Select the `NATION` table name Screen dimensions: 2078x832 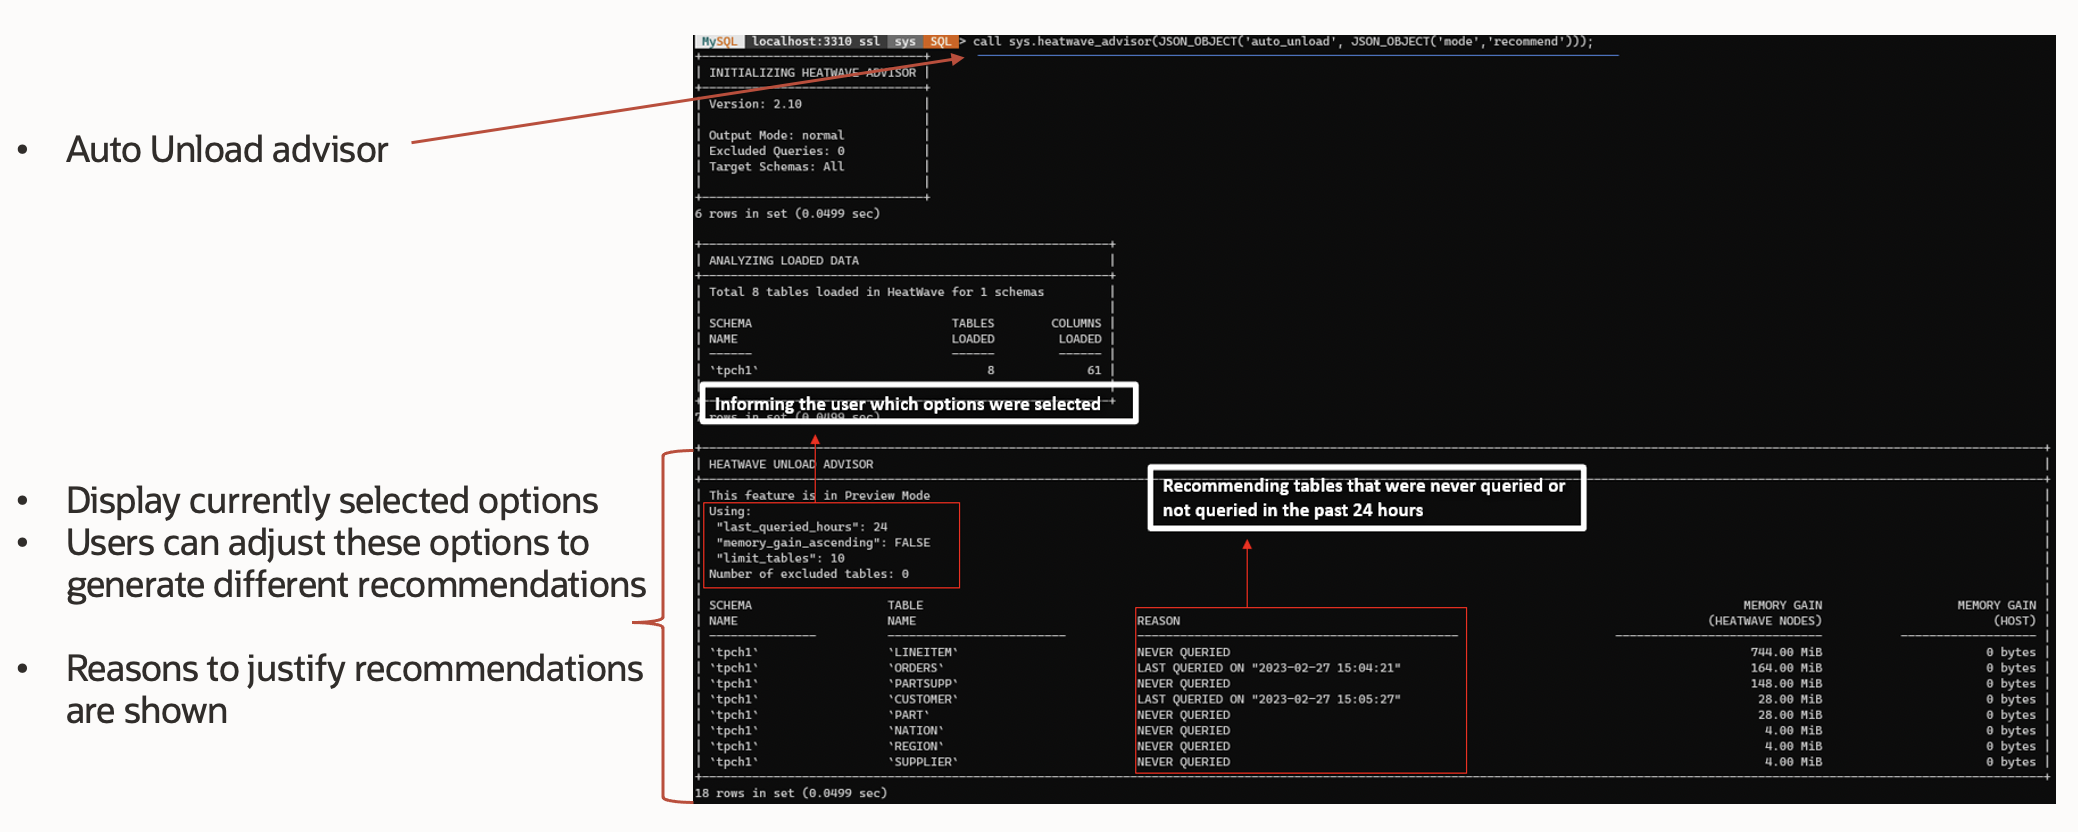(915, 731)
